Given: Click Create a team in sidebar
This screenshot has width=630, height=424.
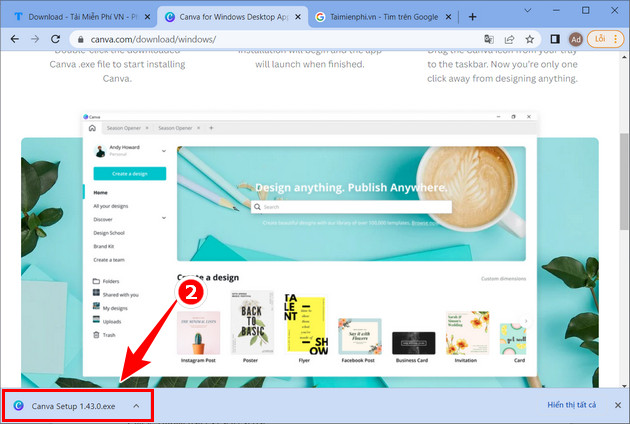Looking at the screenshot, I should pos(109,260).
